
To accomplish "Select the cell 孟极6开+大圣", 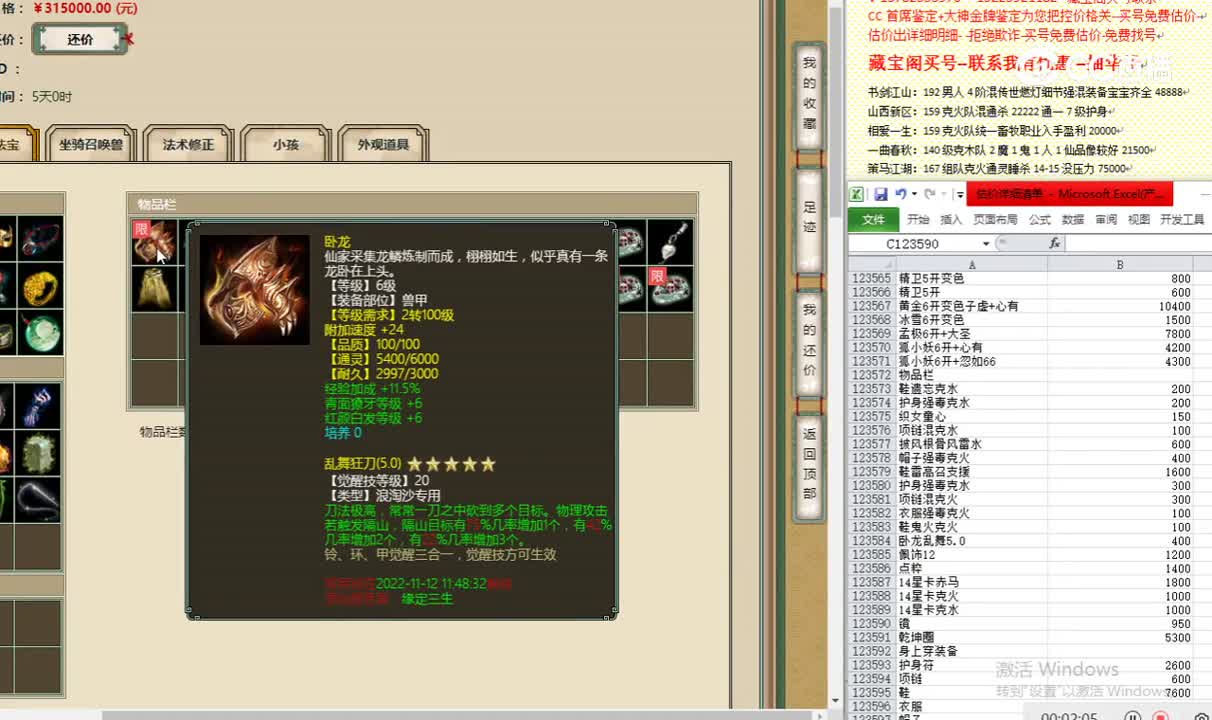I will [x=972, y=334].
